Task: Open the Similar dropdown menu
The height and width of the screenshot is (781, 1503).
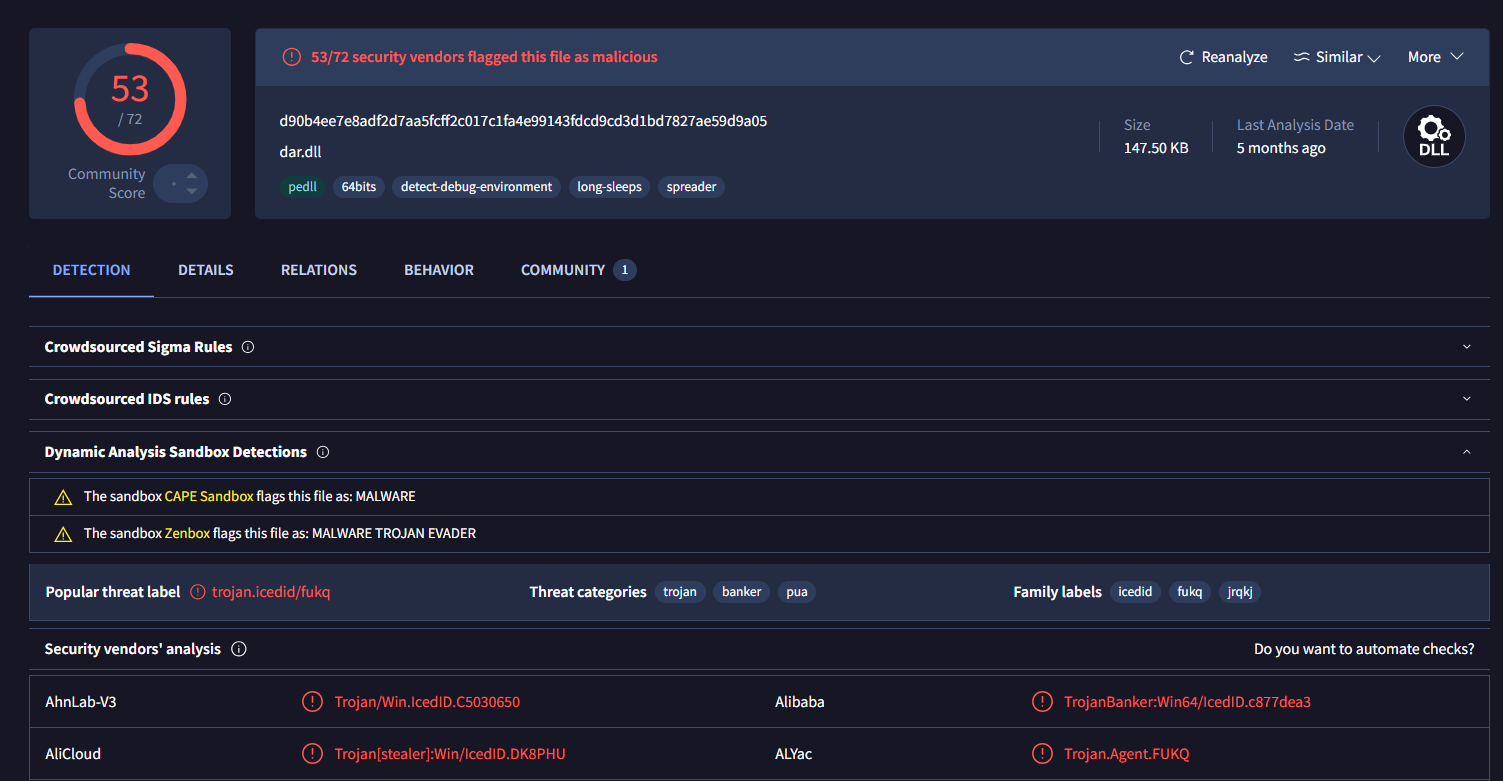Action: pyautogui.click(x=1336, y=57)
